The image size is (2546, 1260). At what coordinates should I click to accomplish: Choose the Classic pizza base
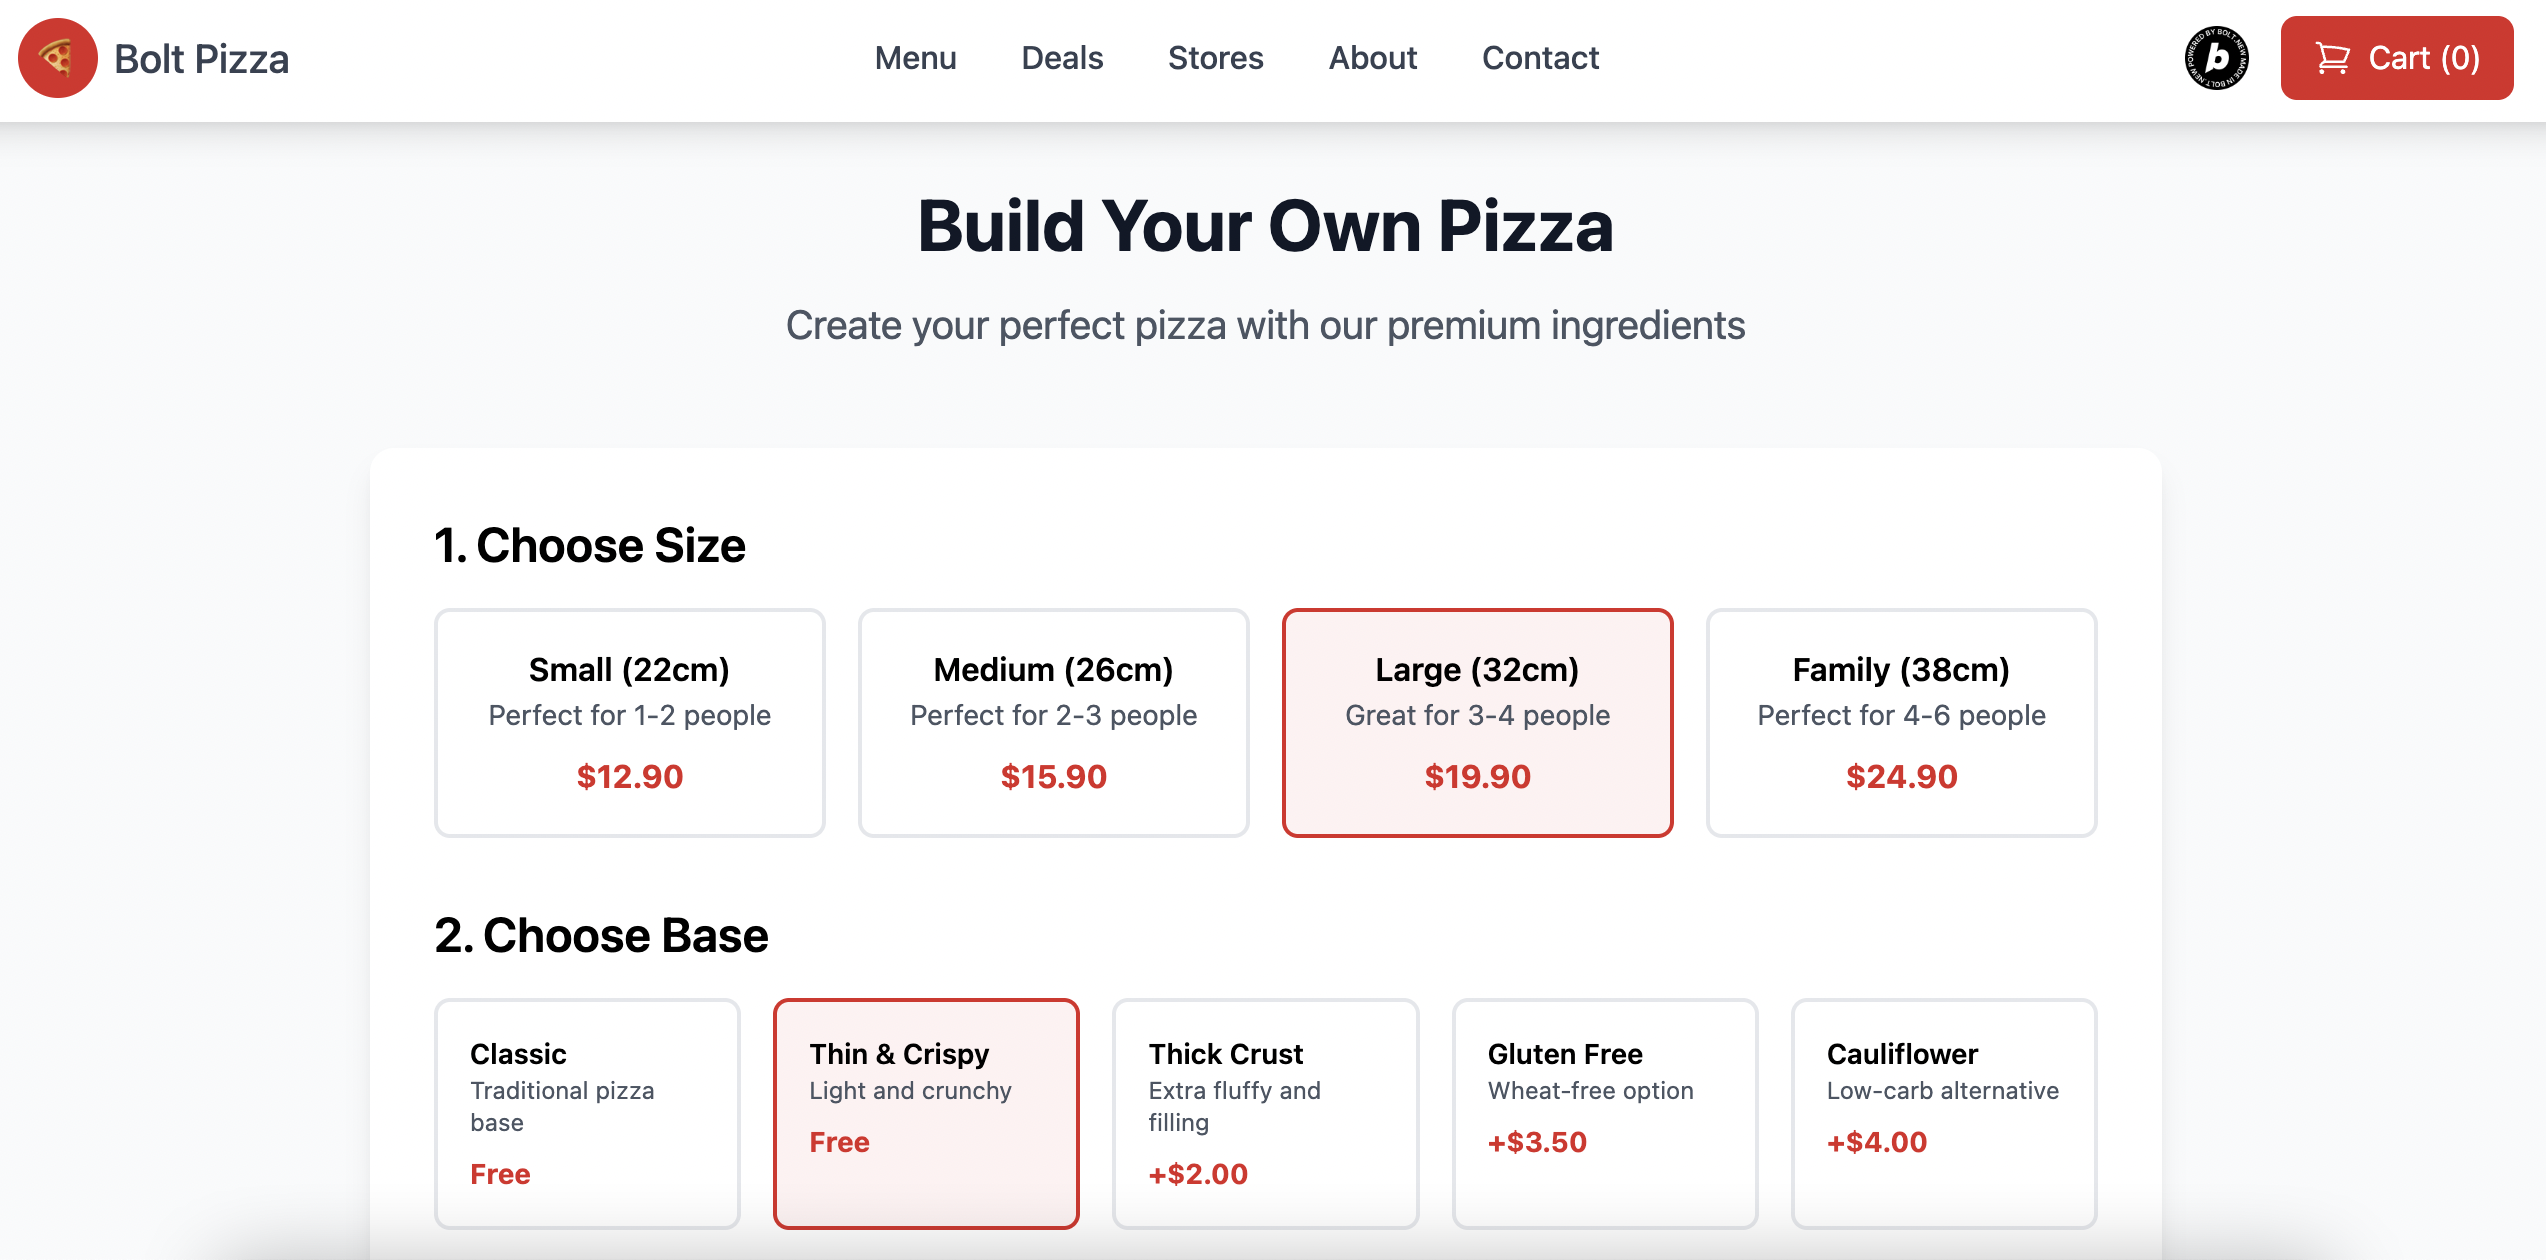tap(587, 1112)
